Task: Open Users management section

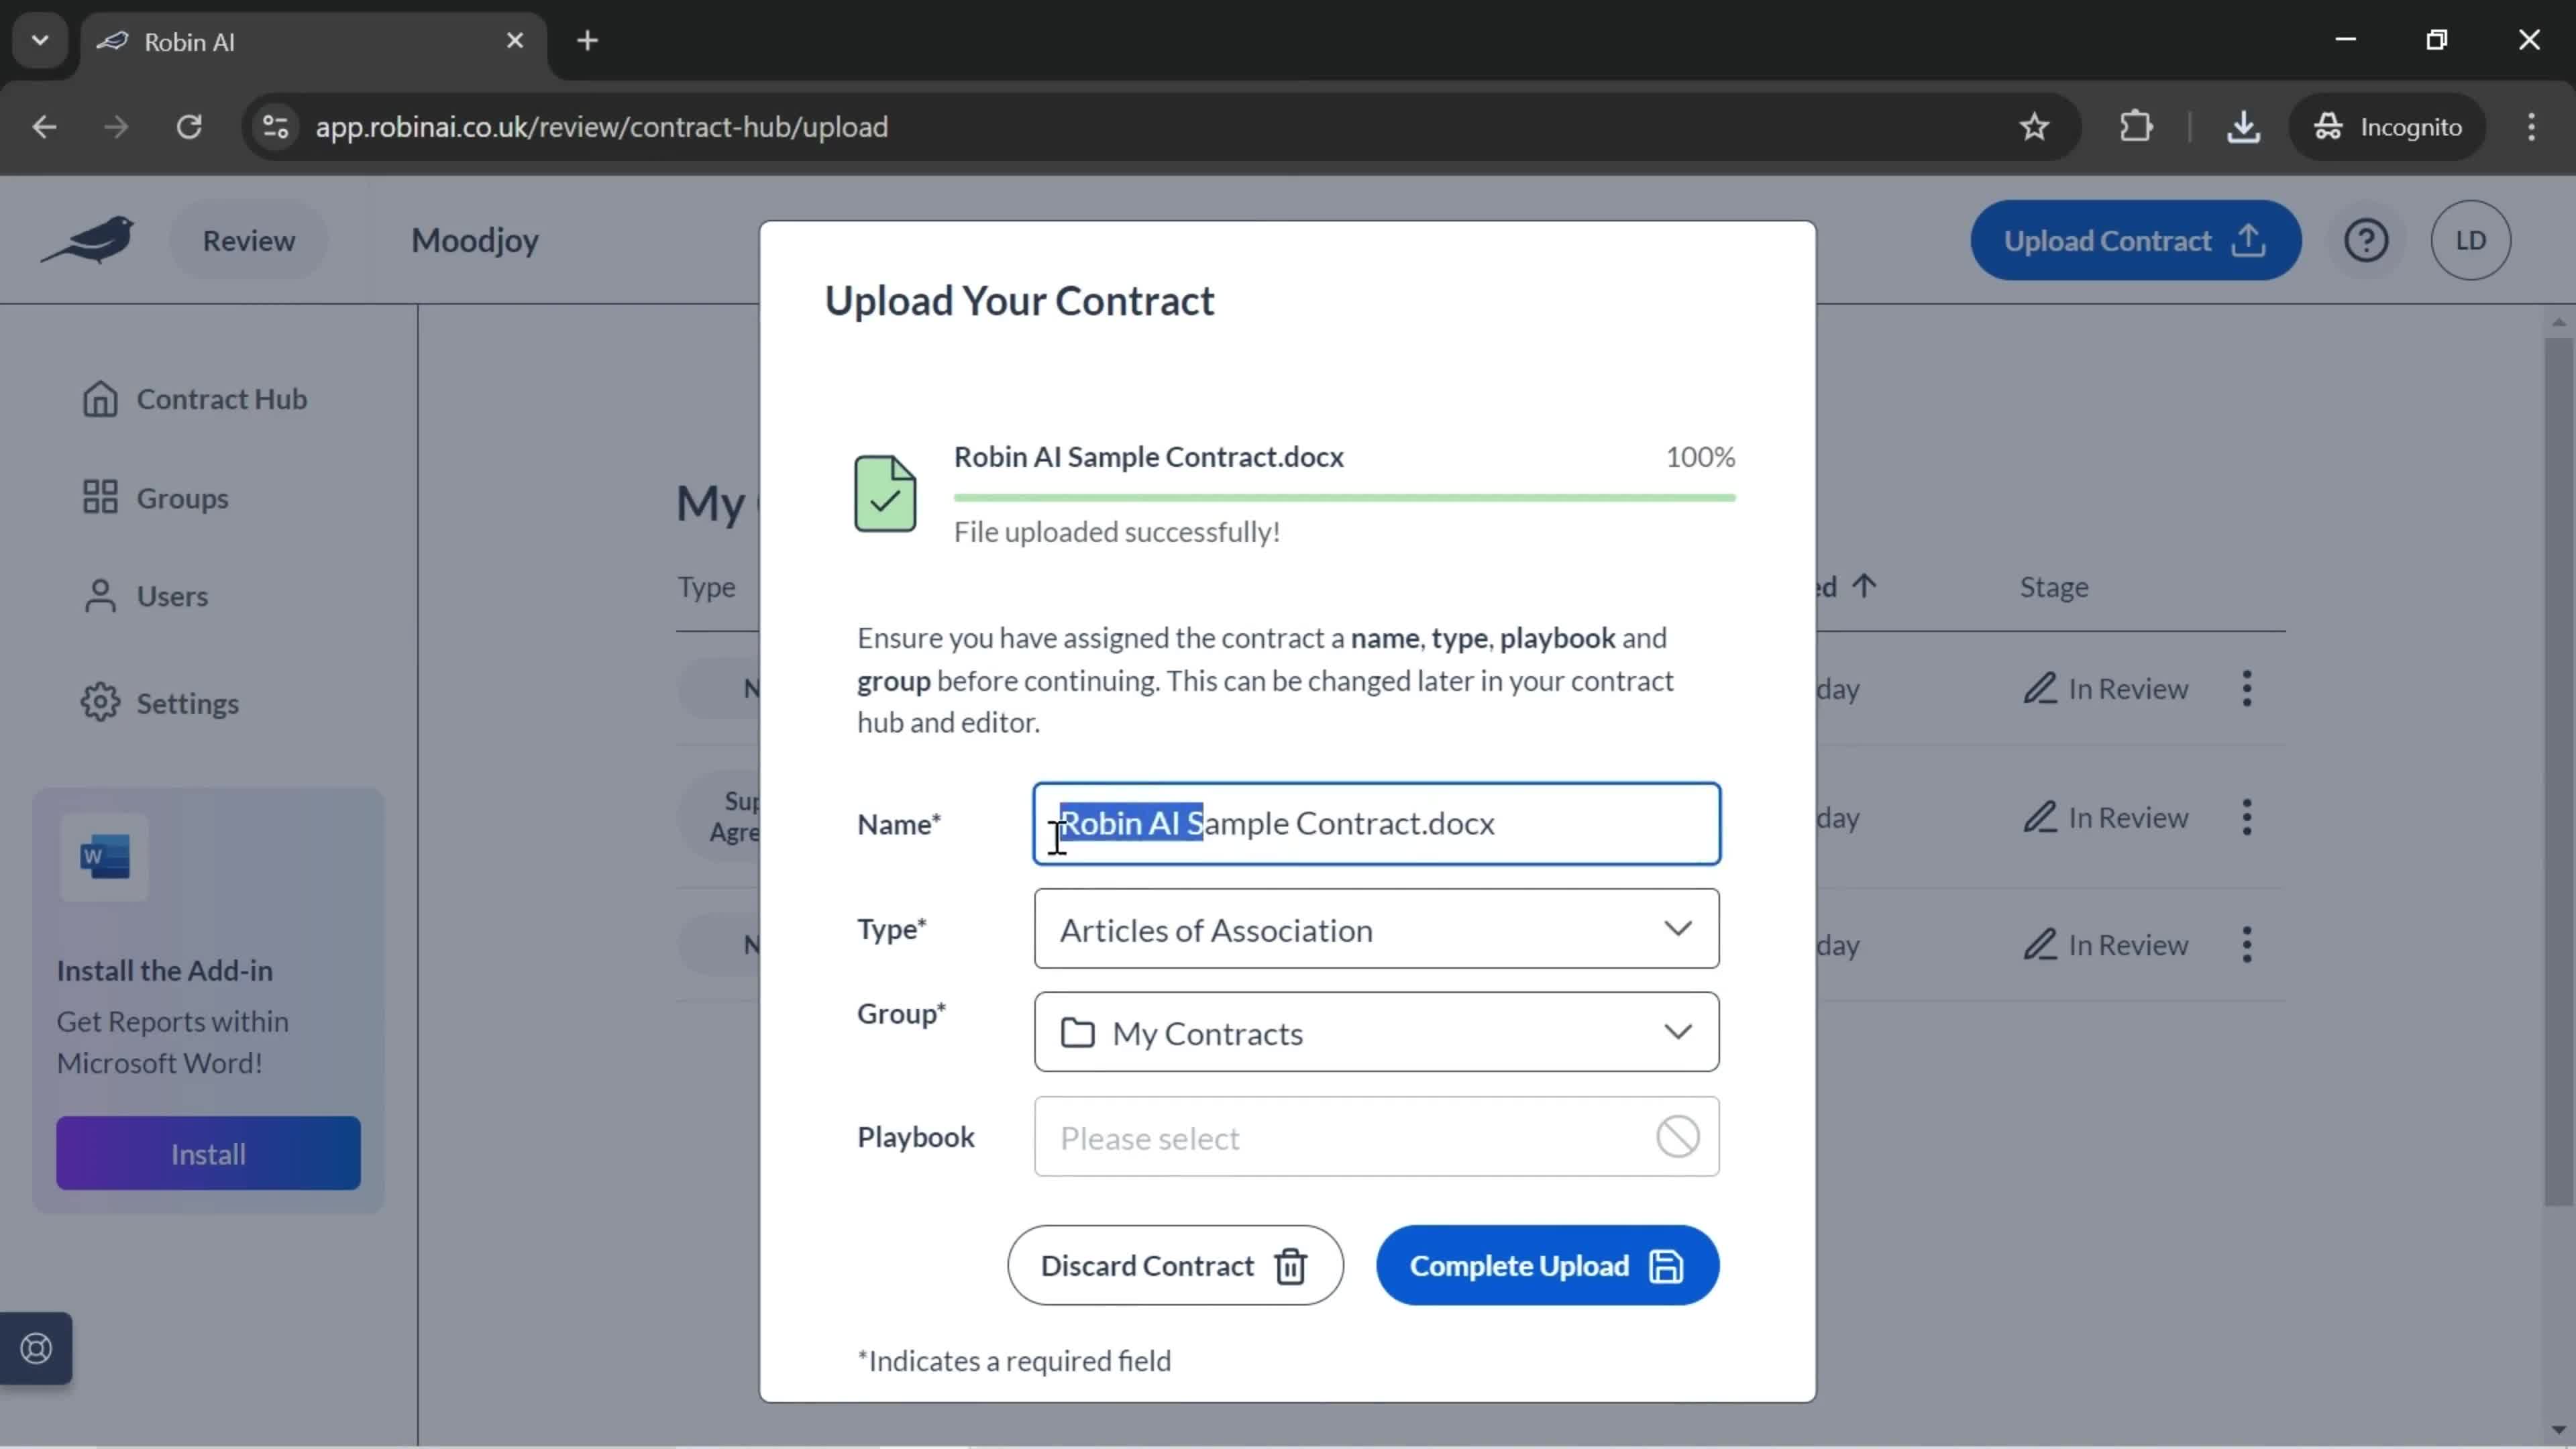Action: (172, 594)
